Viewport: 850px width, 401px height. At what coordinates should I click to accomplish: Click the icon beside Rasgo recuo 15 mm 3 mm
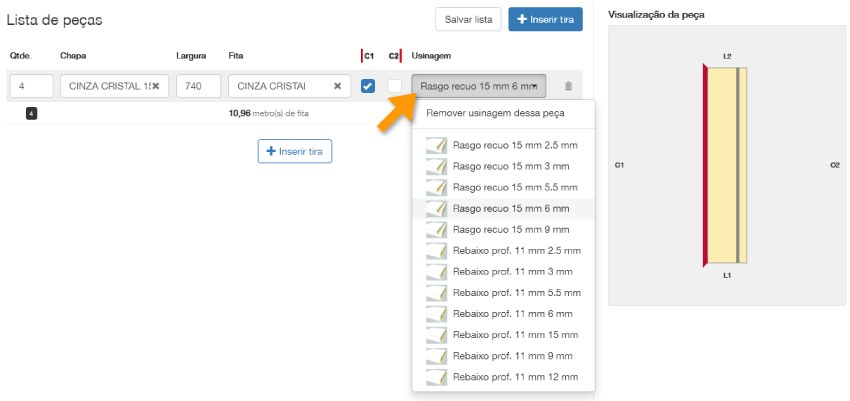coord(436,166)
